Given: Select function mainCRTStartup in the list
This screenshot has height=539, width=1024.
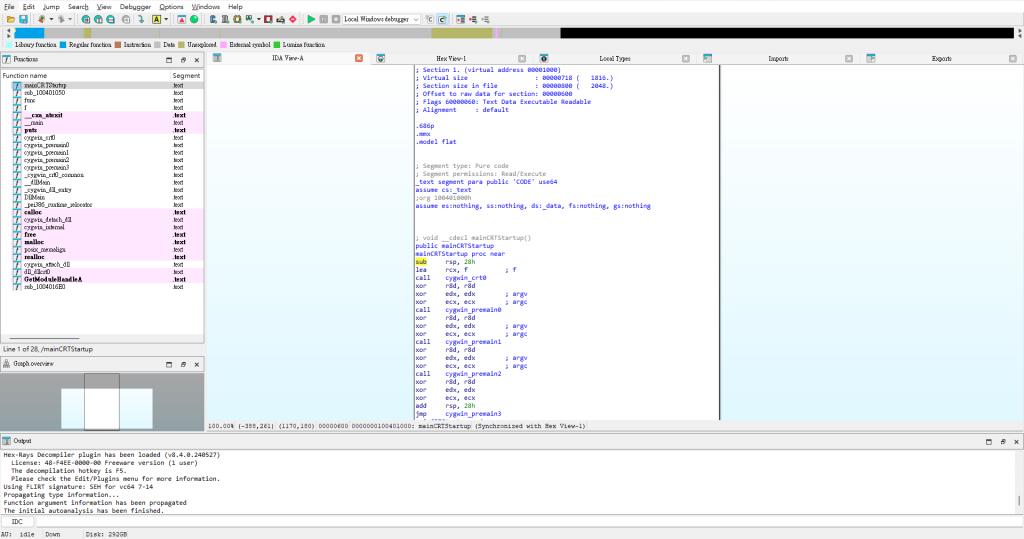Looking at the screenshot, I should coord(45,85).
